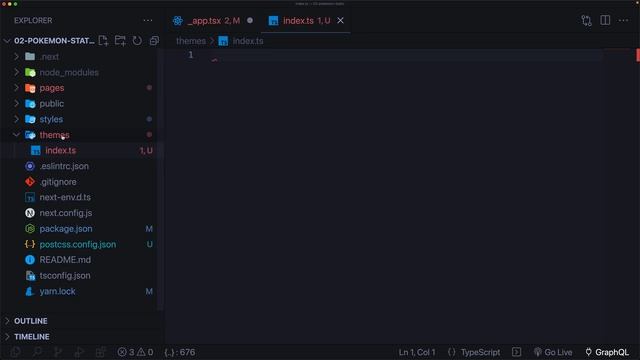Click the red marker in editor overview ruler
Screen dimensions: 640x360
tap(638, 55)
